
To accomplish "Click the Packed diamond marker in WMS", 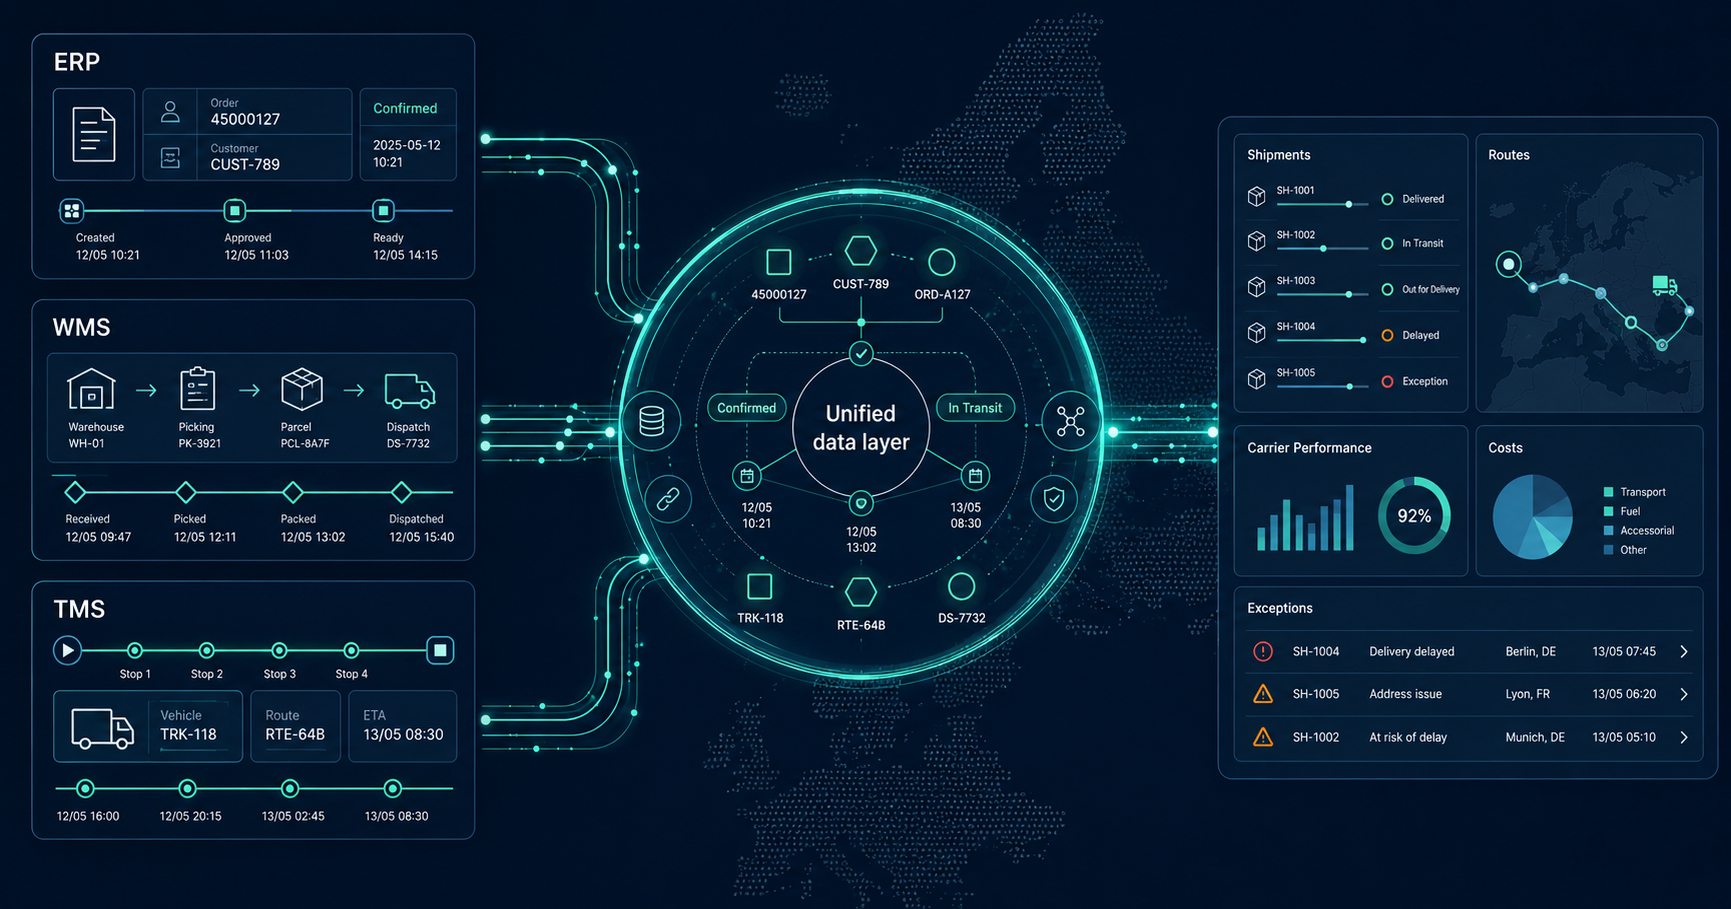I will (292, 492).
